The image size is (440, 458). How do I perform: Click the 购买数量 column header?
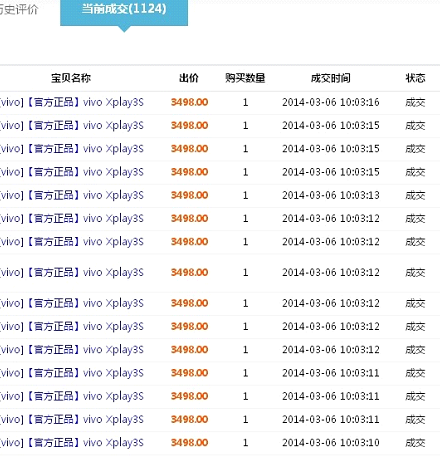click(245, 78)
